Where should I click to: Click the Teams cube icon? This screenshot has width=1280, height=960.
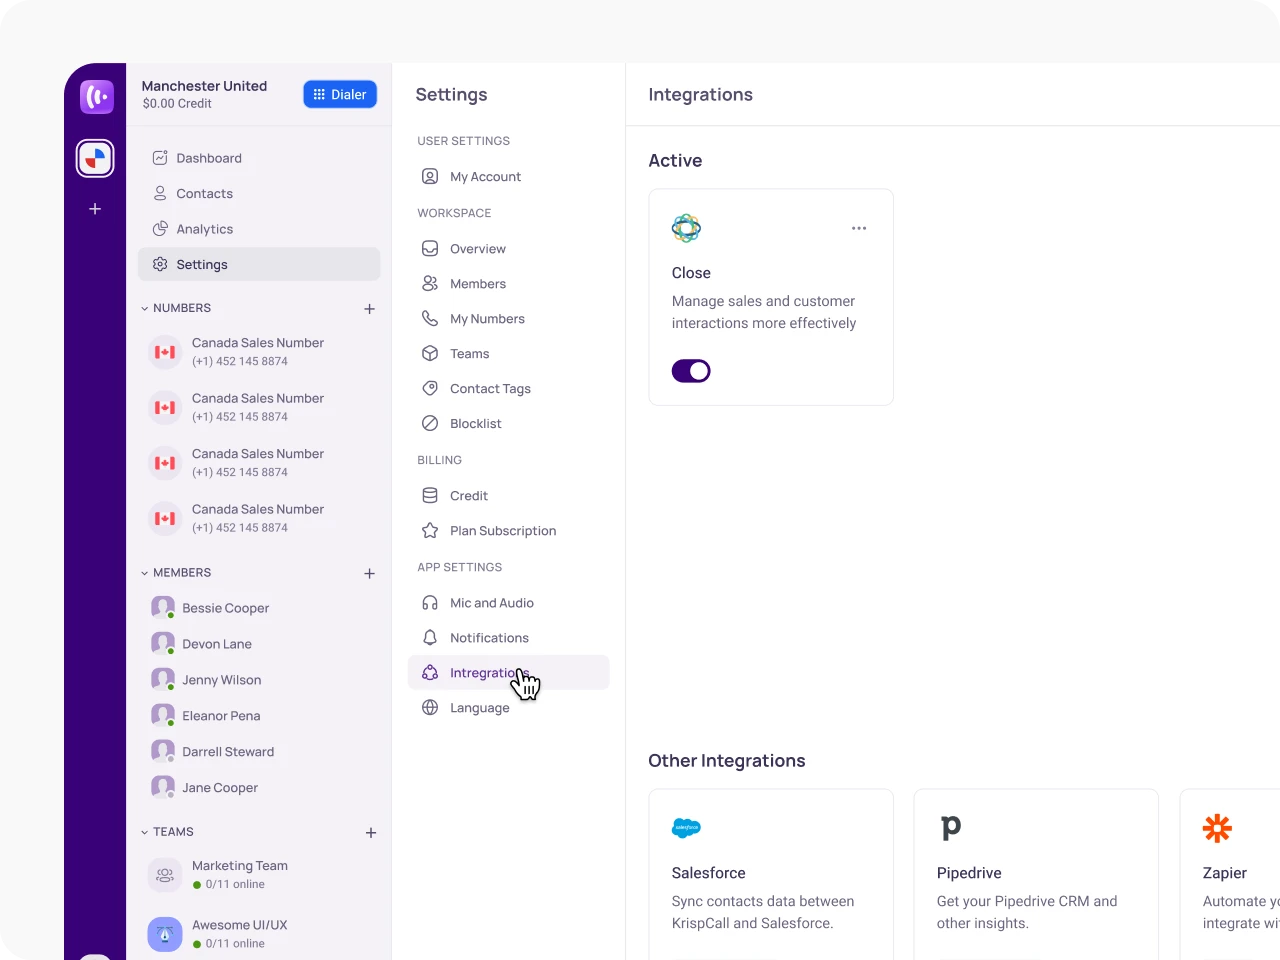(x=430, y=354)
